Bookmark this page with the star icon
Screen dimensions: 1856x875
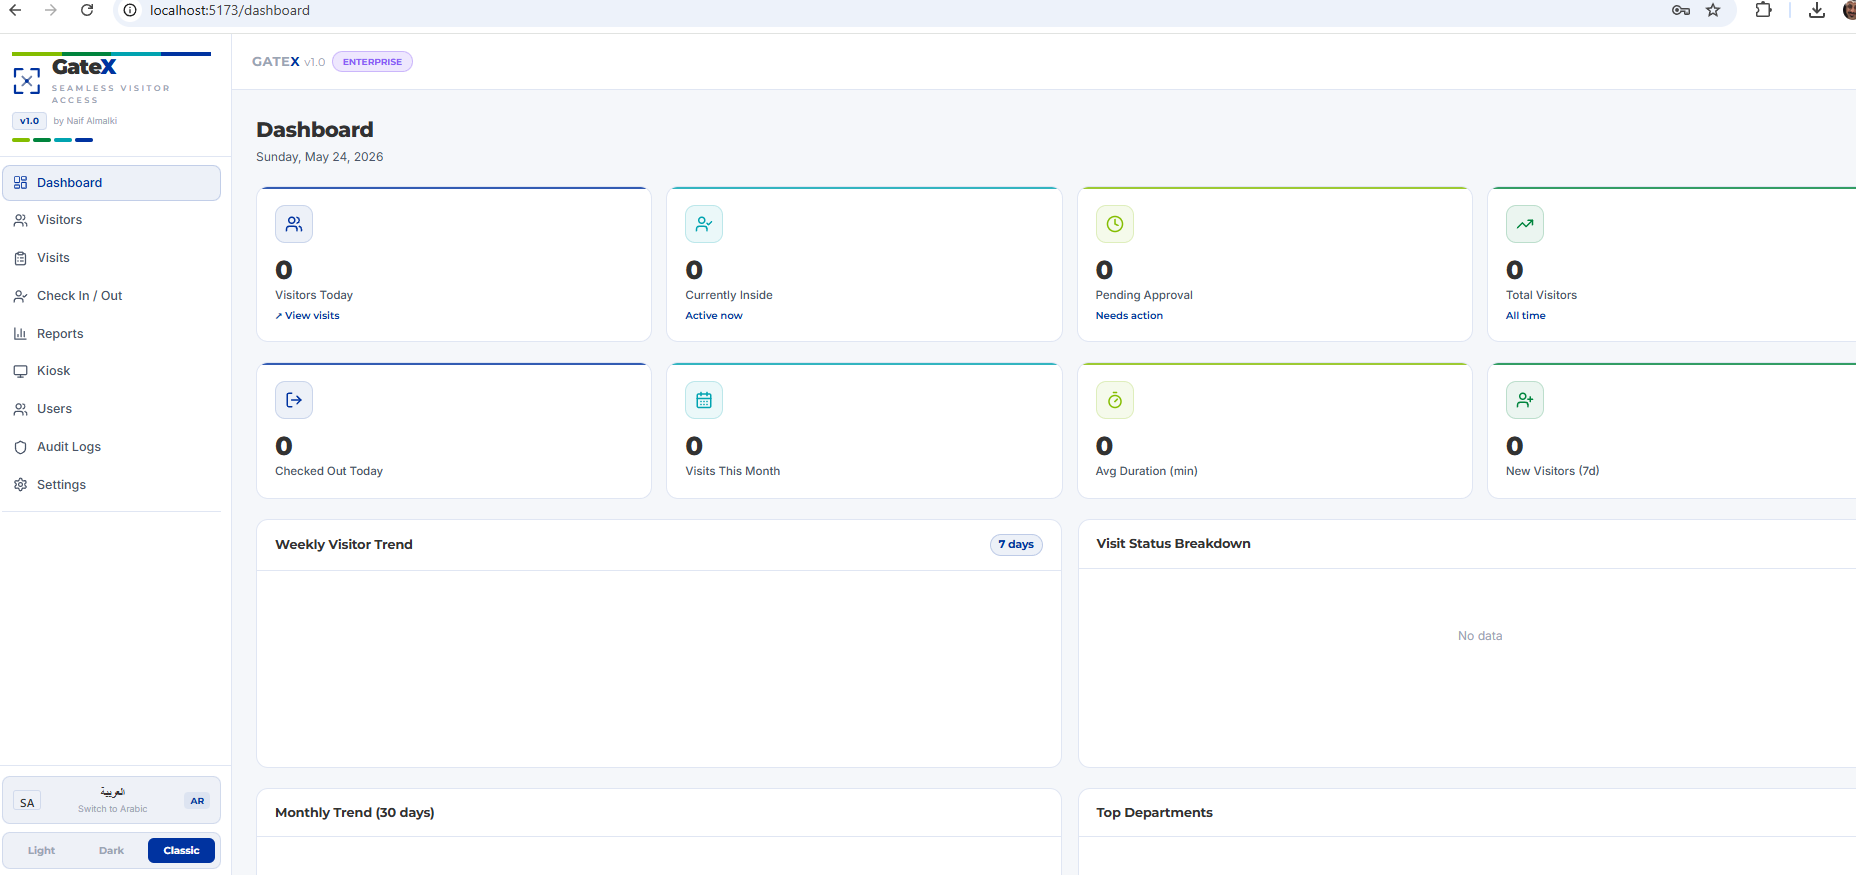click(x=1713, y=10)
